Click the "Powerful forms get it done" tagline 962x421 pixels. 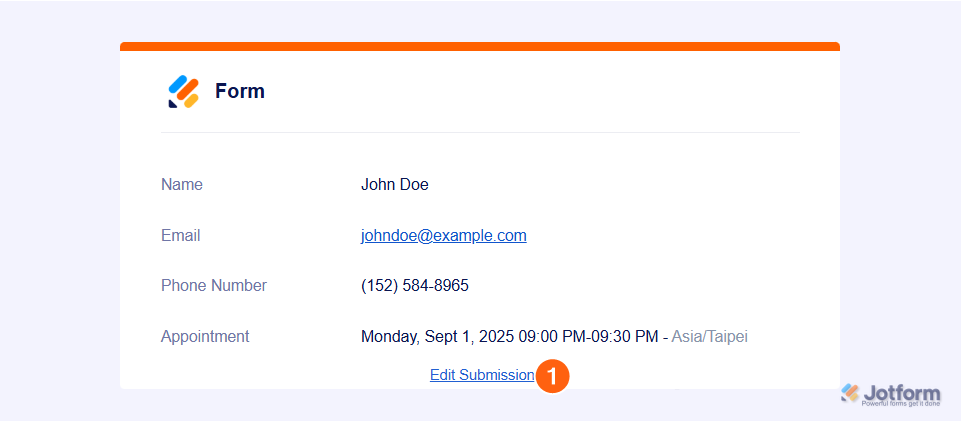(901, 404)
